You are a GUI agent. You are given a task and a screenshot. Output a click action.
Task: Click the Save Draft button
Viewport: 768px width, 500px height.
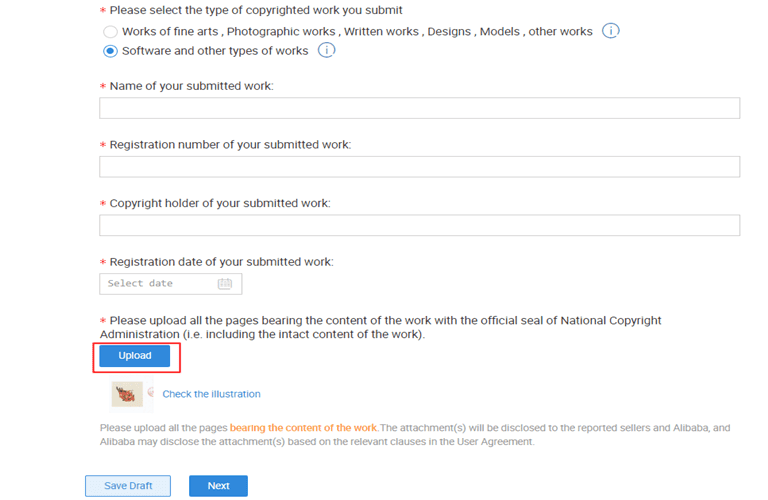(128, 486)
